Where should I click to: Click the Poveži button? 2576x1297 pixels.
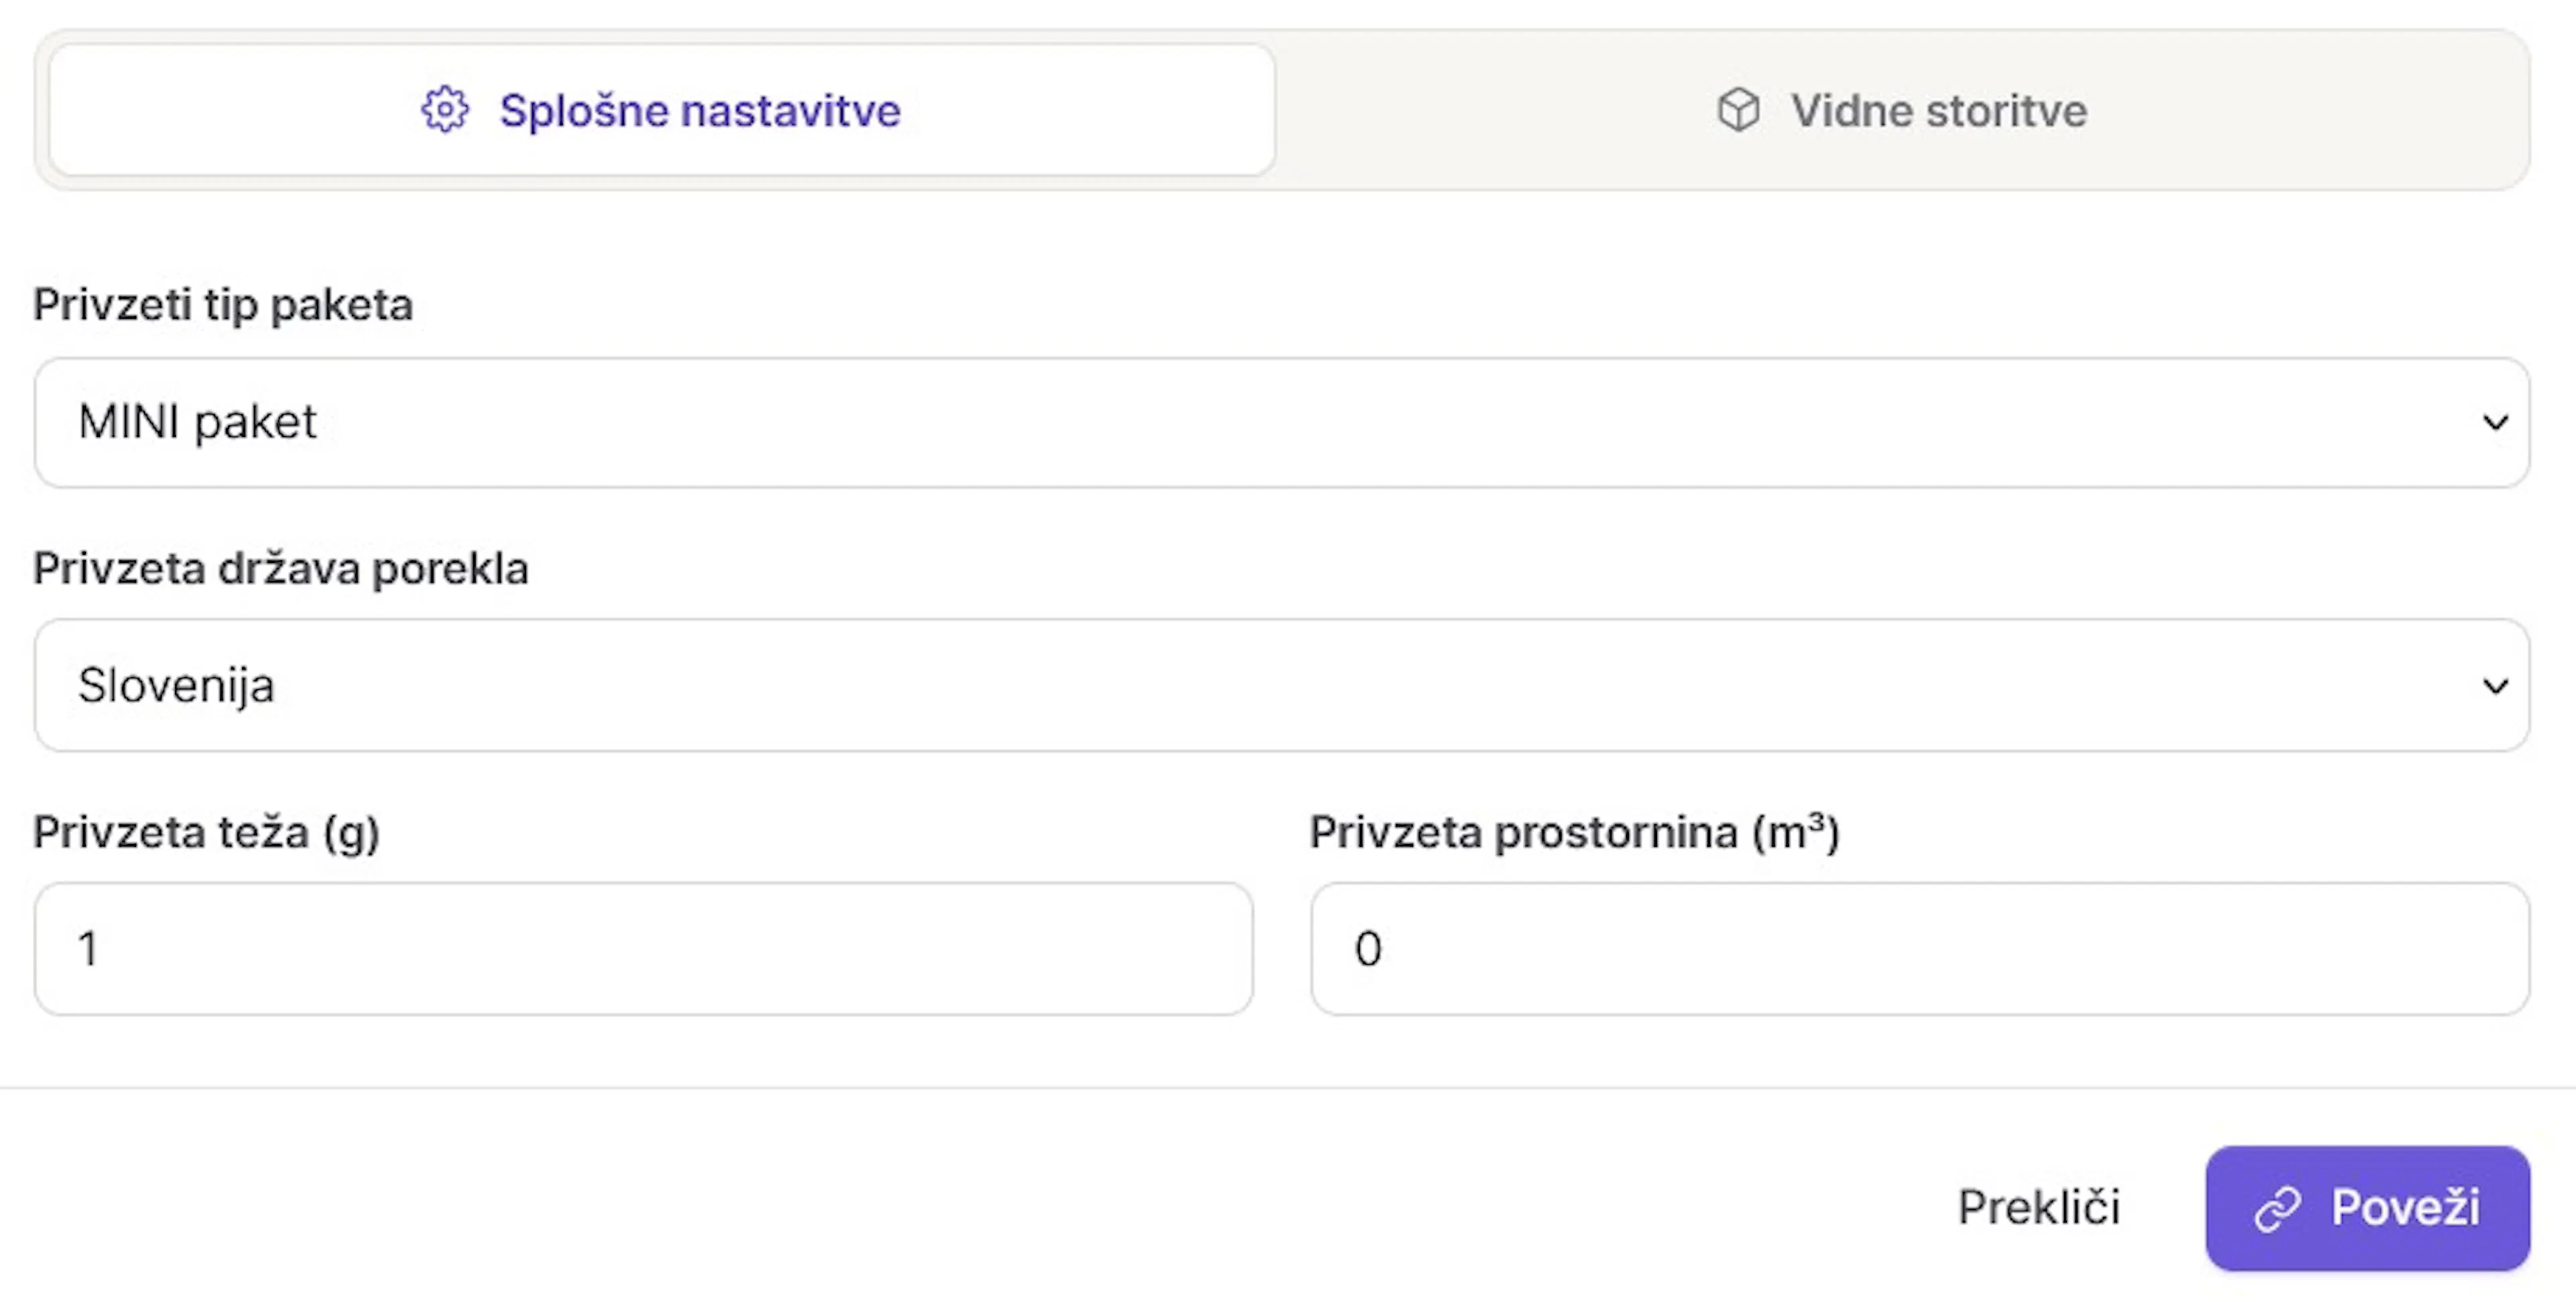2367,1208
